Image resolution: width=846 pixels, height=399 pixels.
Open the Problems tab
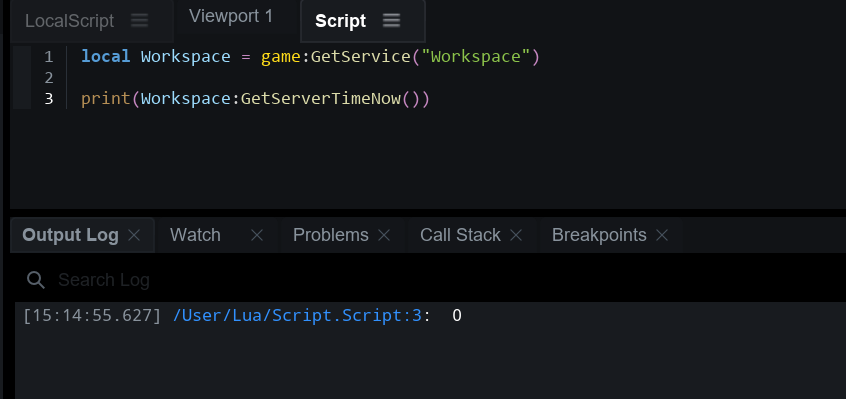[331, 235]
